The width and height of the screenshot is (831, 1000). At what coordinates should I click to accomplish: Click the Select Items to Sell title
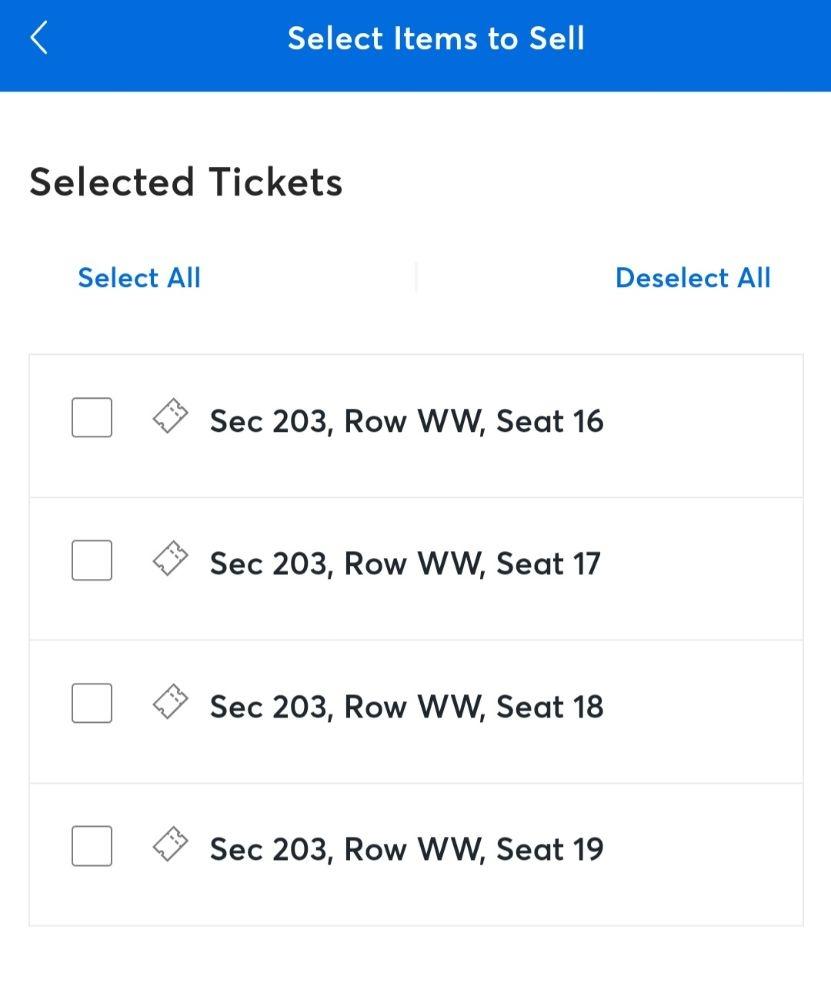click(436, 39)
